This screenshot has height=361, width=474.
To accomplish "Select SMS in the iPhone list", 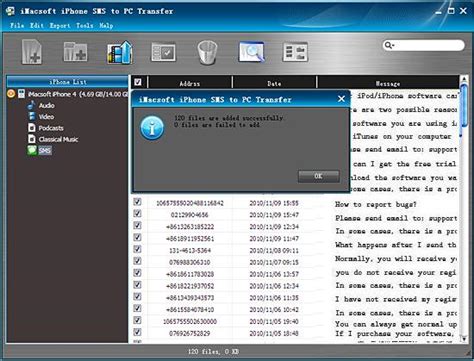I will tap(45, 151).
